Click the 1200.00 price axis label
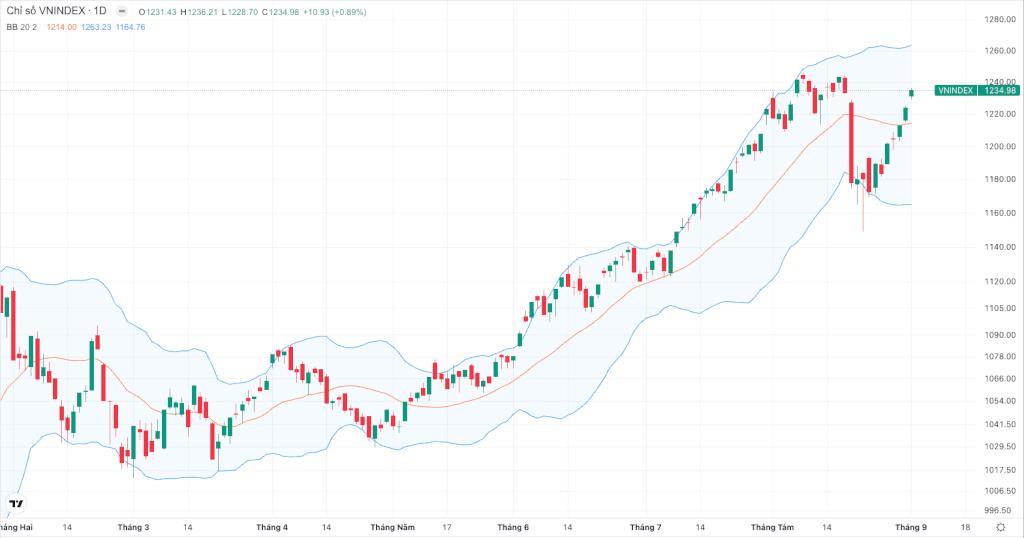Viewport: 1024px width, 538px height. click(x=1000, y=146)
